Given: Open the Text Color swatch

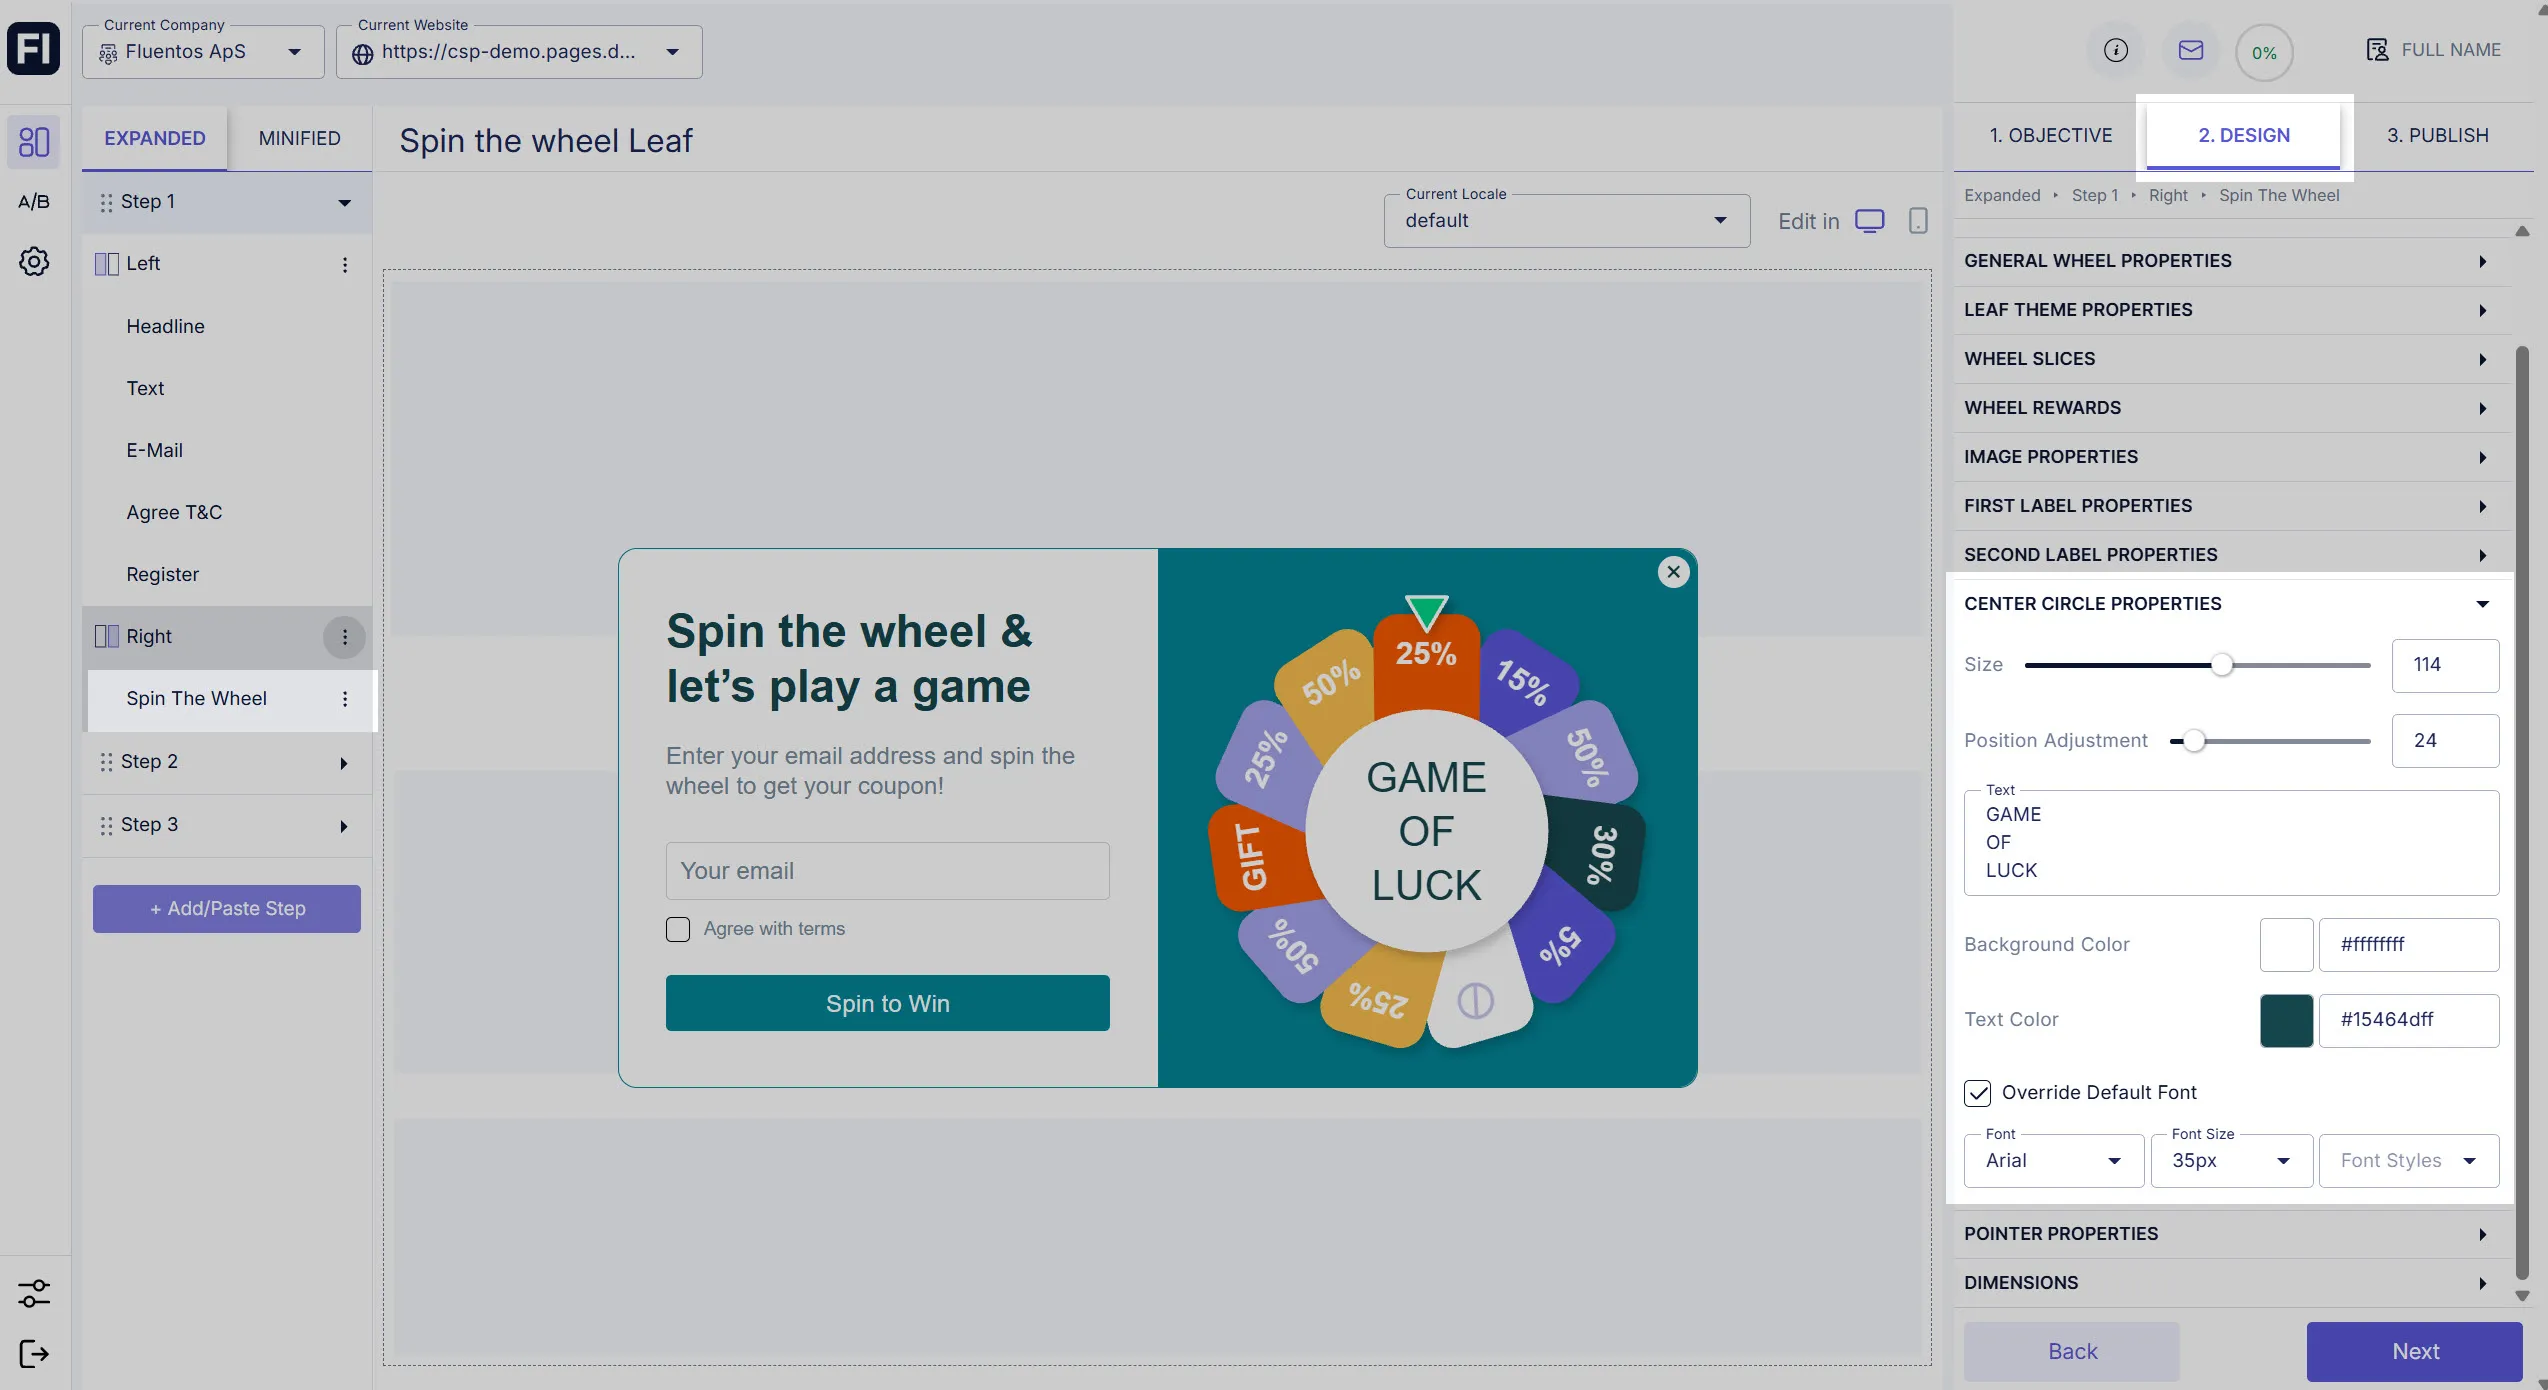Looking at the screenshot, I should tap(2286, 1020).
